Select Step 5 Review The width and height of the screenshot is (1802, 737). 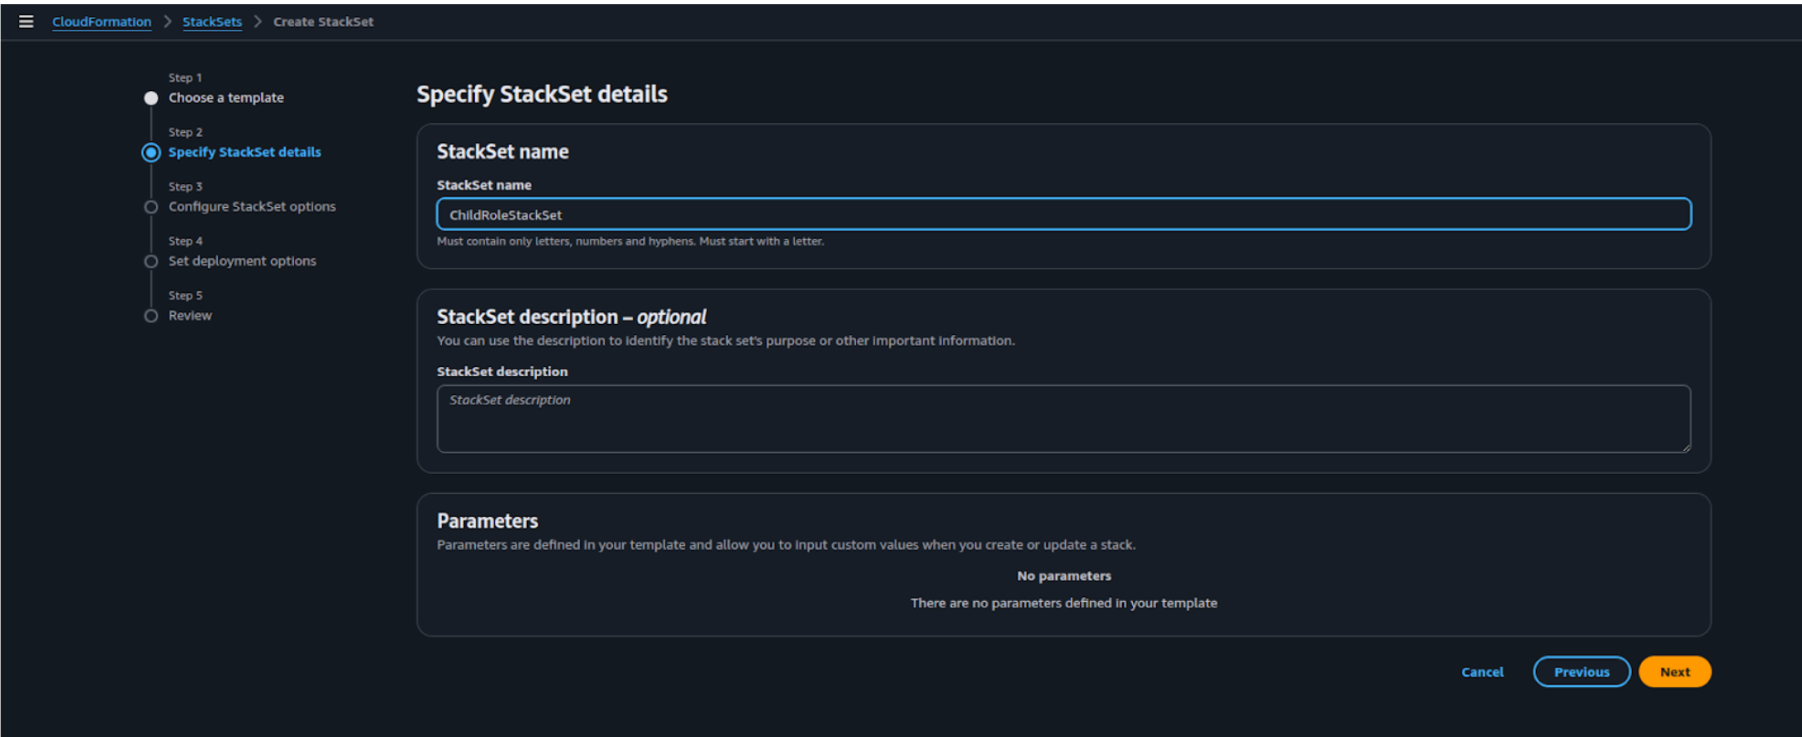190,316
